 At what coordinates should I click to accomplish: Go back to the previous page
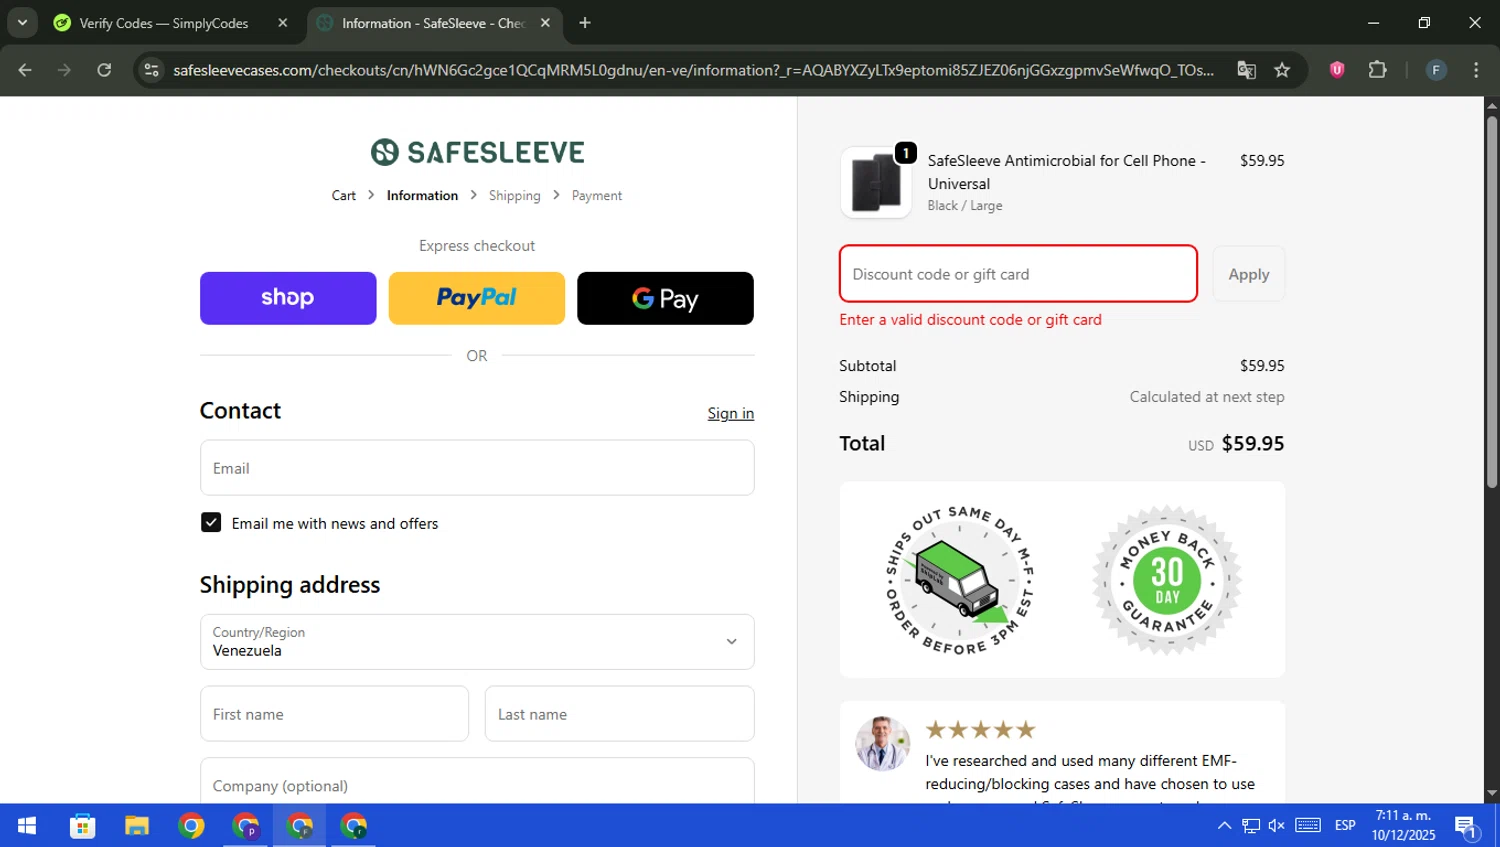(x=25, y=70)
